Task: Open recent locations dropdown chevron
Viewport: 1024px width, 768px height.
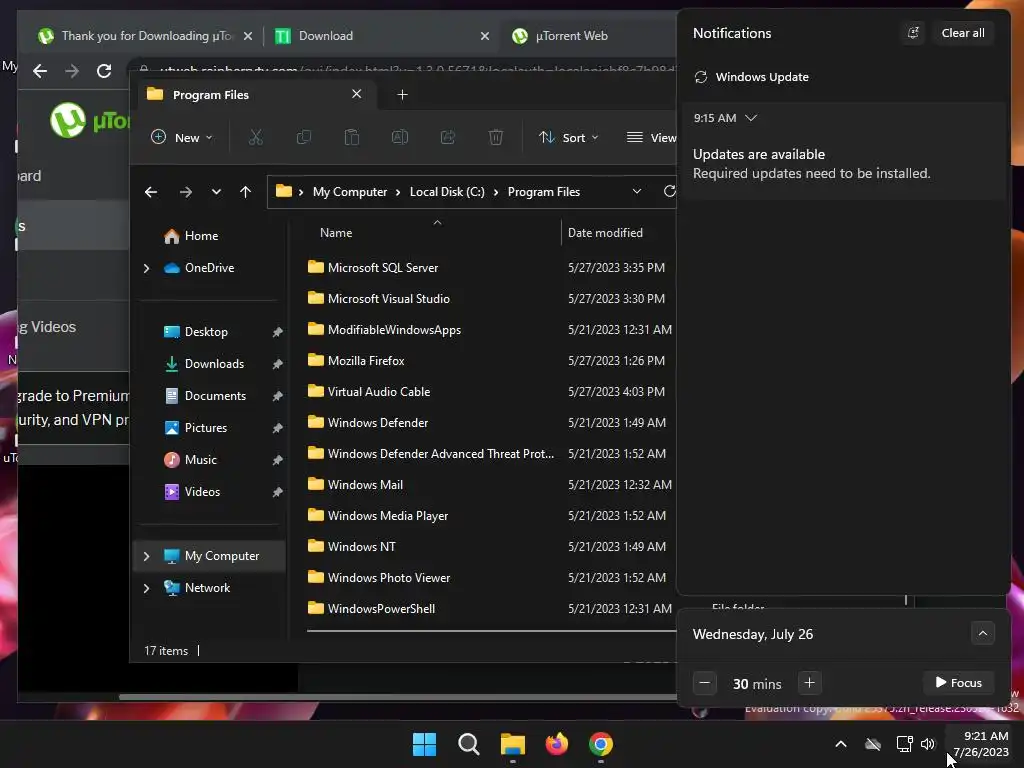Action: (x=216, y=192)
